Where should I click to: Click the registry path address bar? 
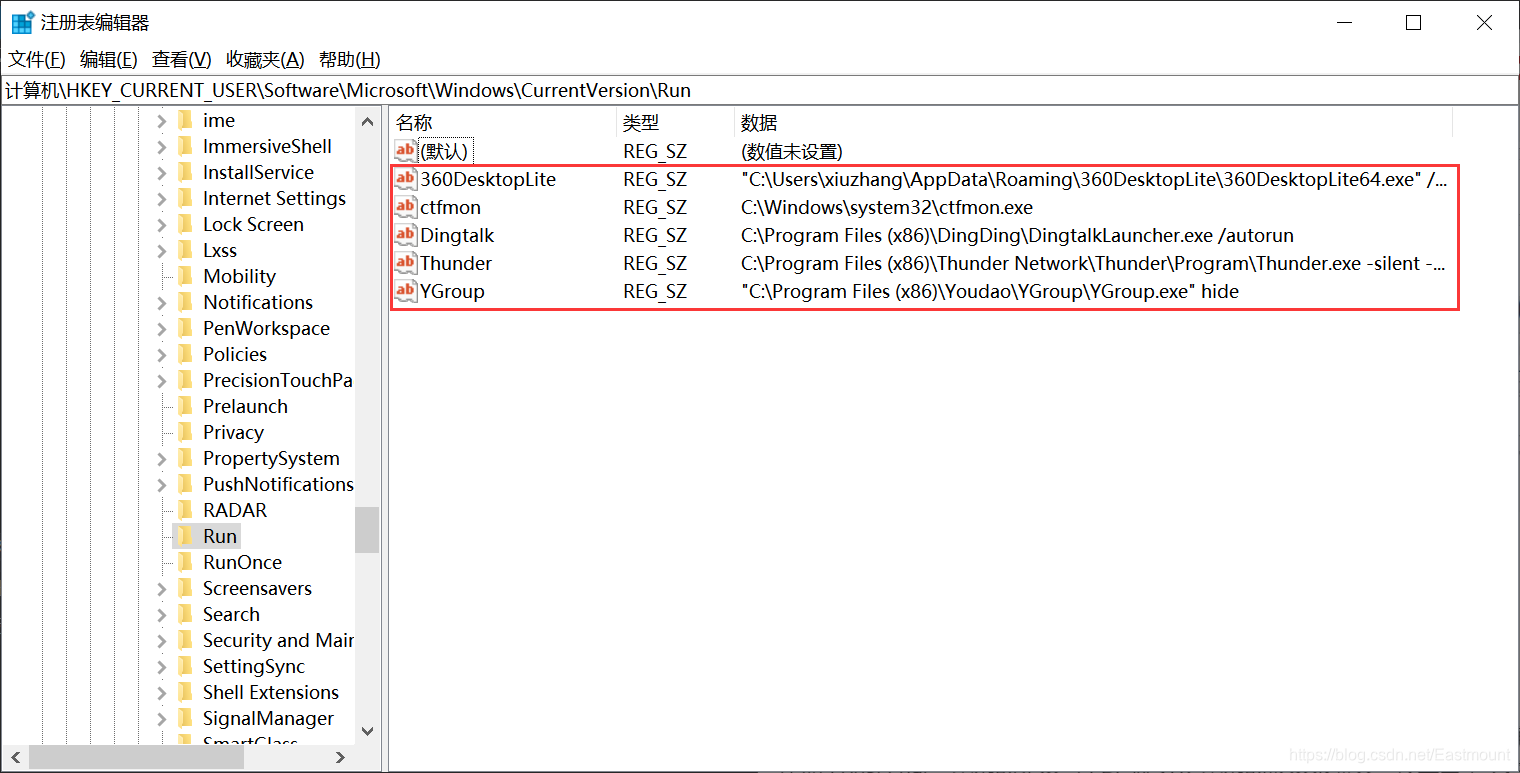pos(760,91)
